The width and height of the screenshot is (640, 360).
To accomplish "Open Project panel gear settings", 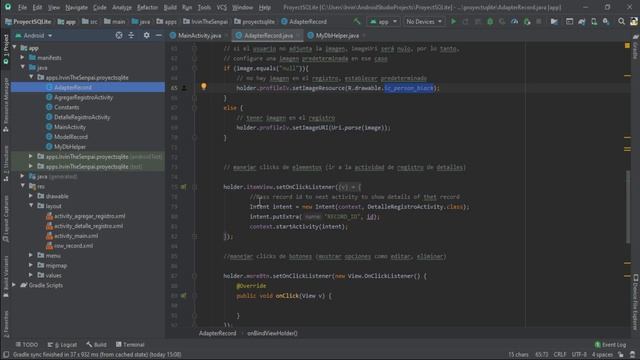I will 147,36.
